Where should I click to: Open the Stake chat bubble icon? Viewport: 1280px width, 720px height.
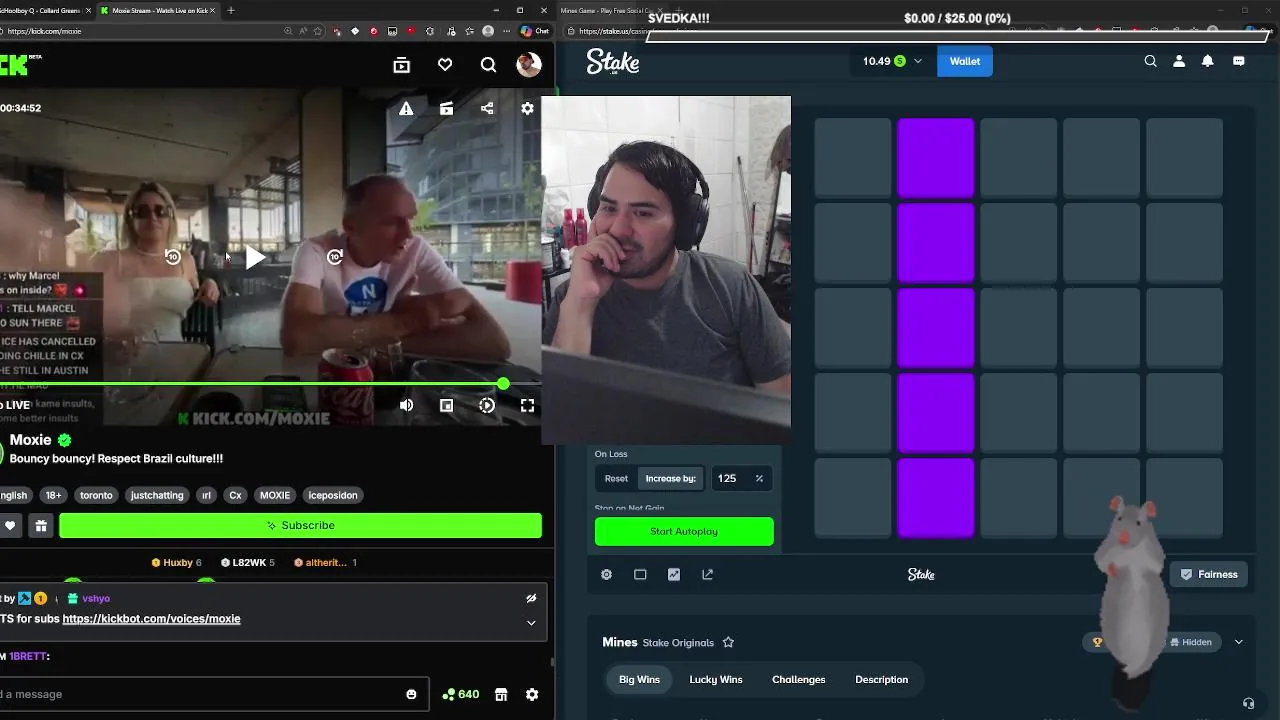1239,61
